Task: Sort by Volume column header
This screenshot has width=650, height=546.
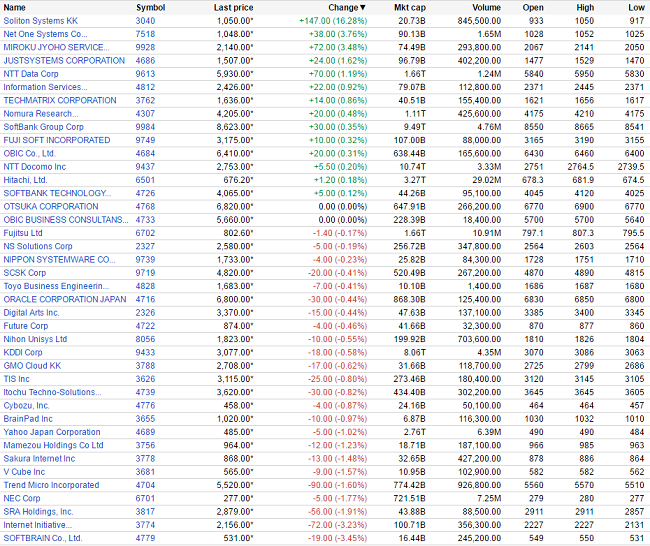Action: point(486,7)
